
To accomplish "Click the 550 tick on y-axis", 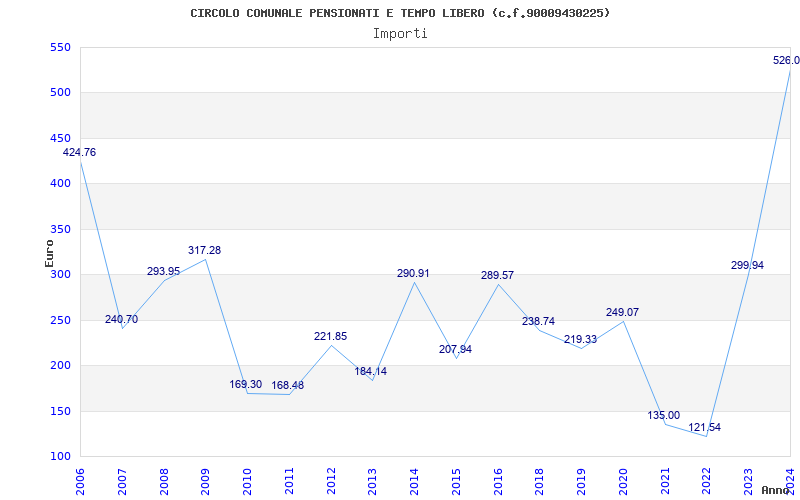I will (60, 48).
